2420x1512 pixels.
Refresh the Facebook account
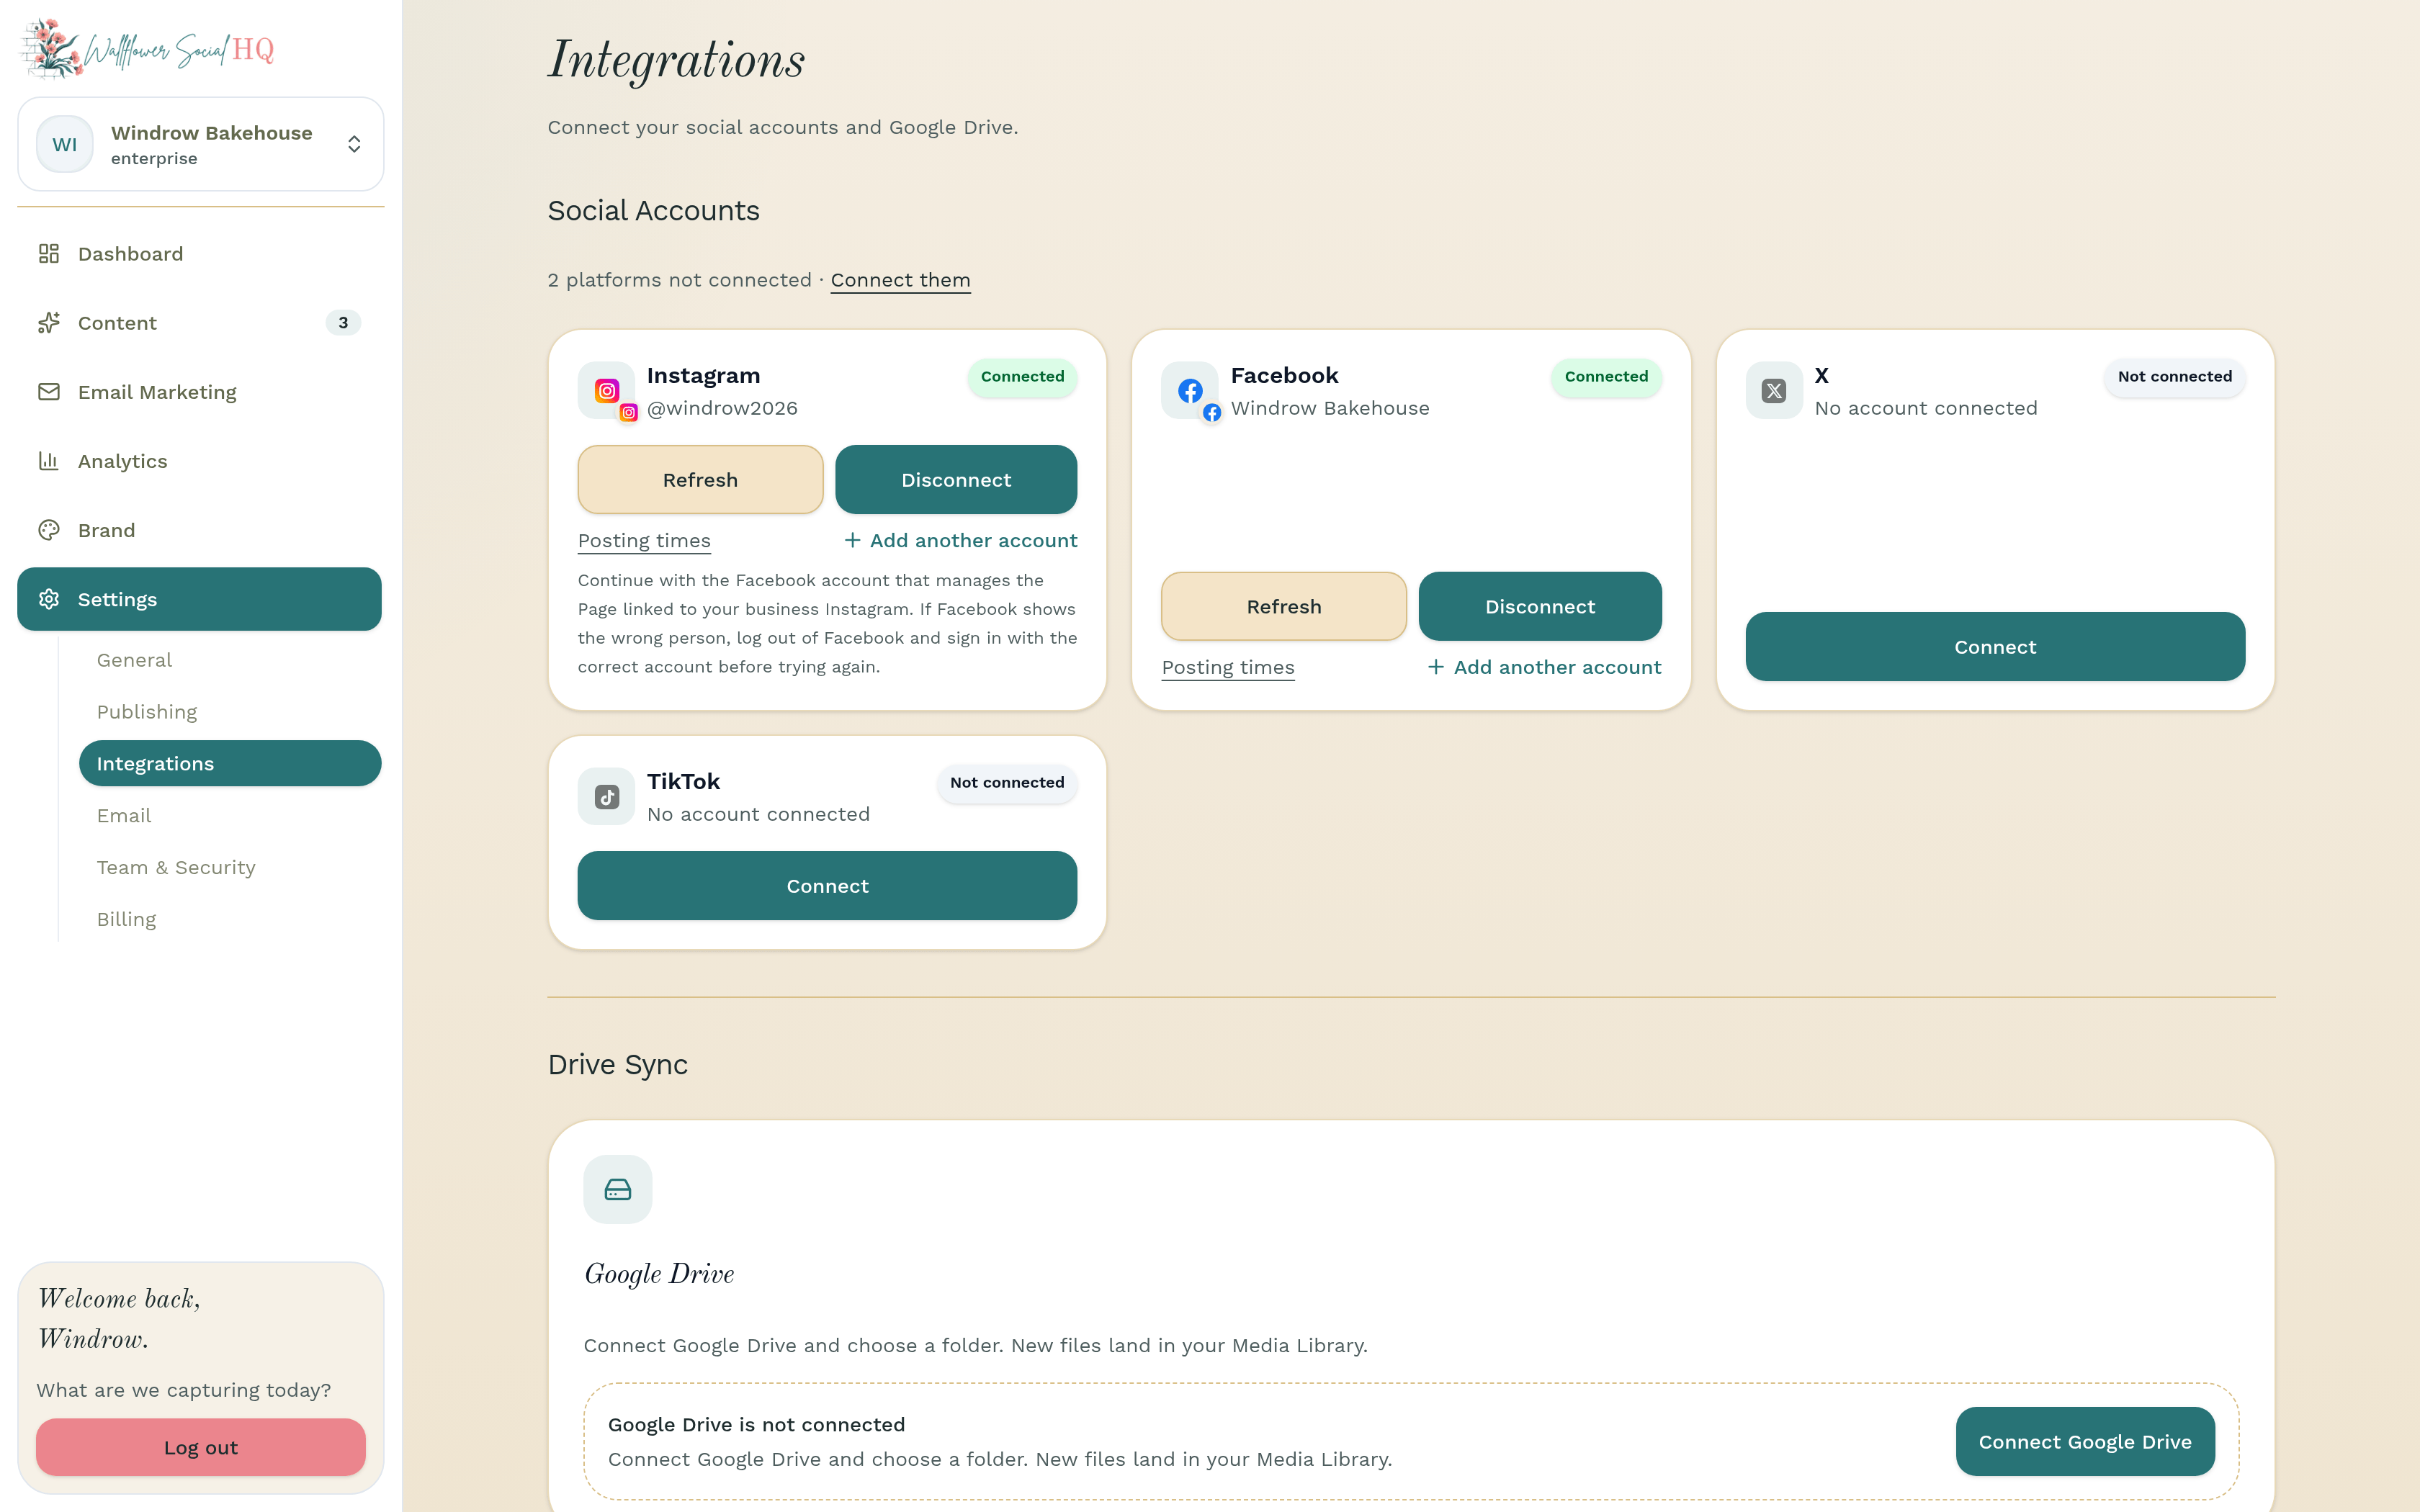(x=1284, y=607)
